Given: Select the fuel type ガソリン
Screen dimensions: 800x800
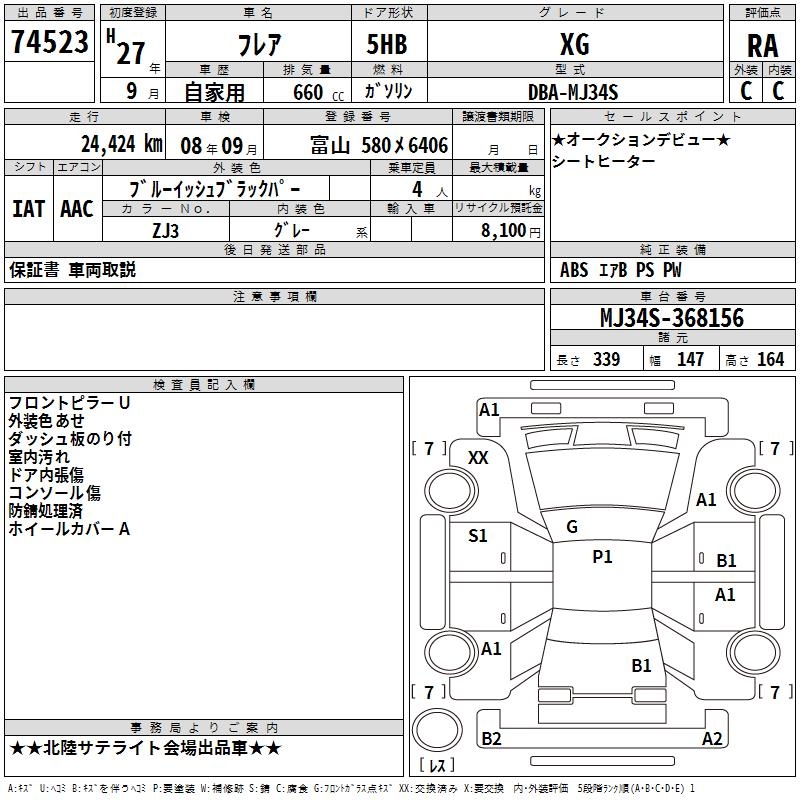Looking at the screenshot, I should point(388,91).
